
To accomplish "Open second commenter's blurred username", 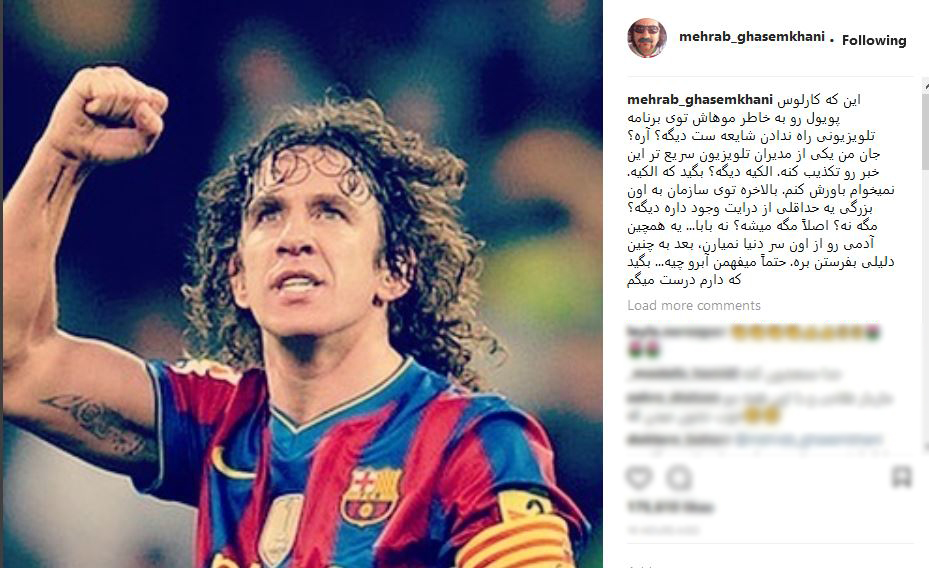I will coord(683,374).
